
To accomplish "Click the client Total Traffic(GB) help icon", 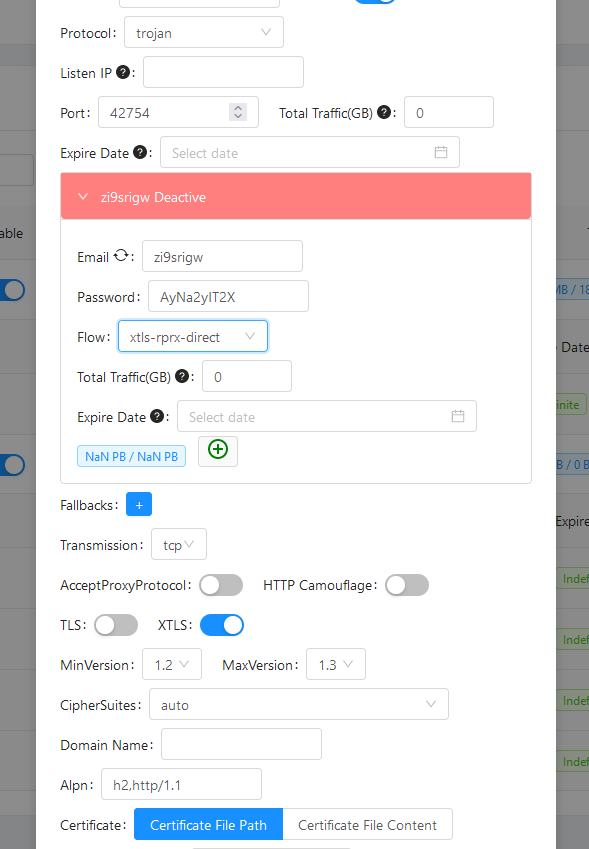I will coord(182,376).
